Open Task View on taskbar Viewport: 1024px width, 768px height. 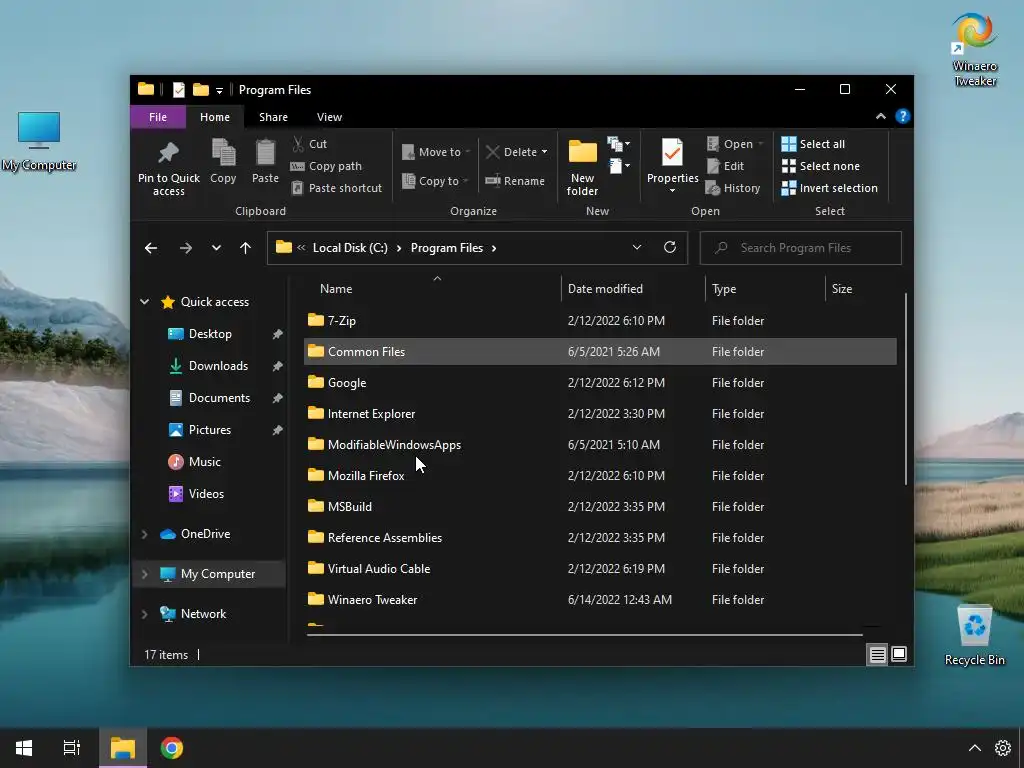(72, 748)
